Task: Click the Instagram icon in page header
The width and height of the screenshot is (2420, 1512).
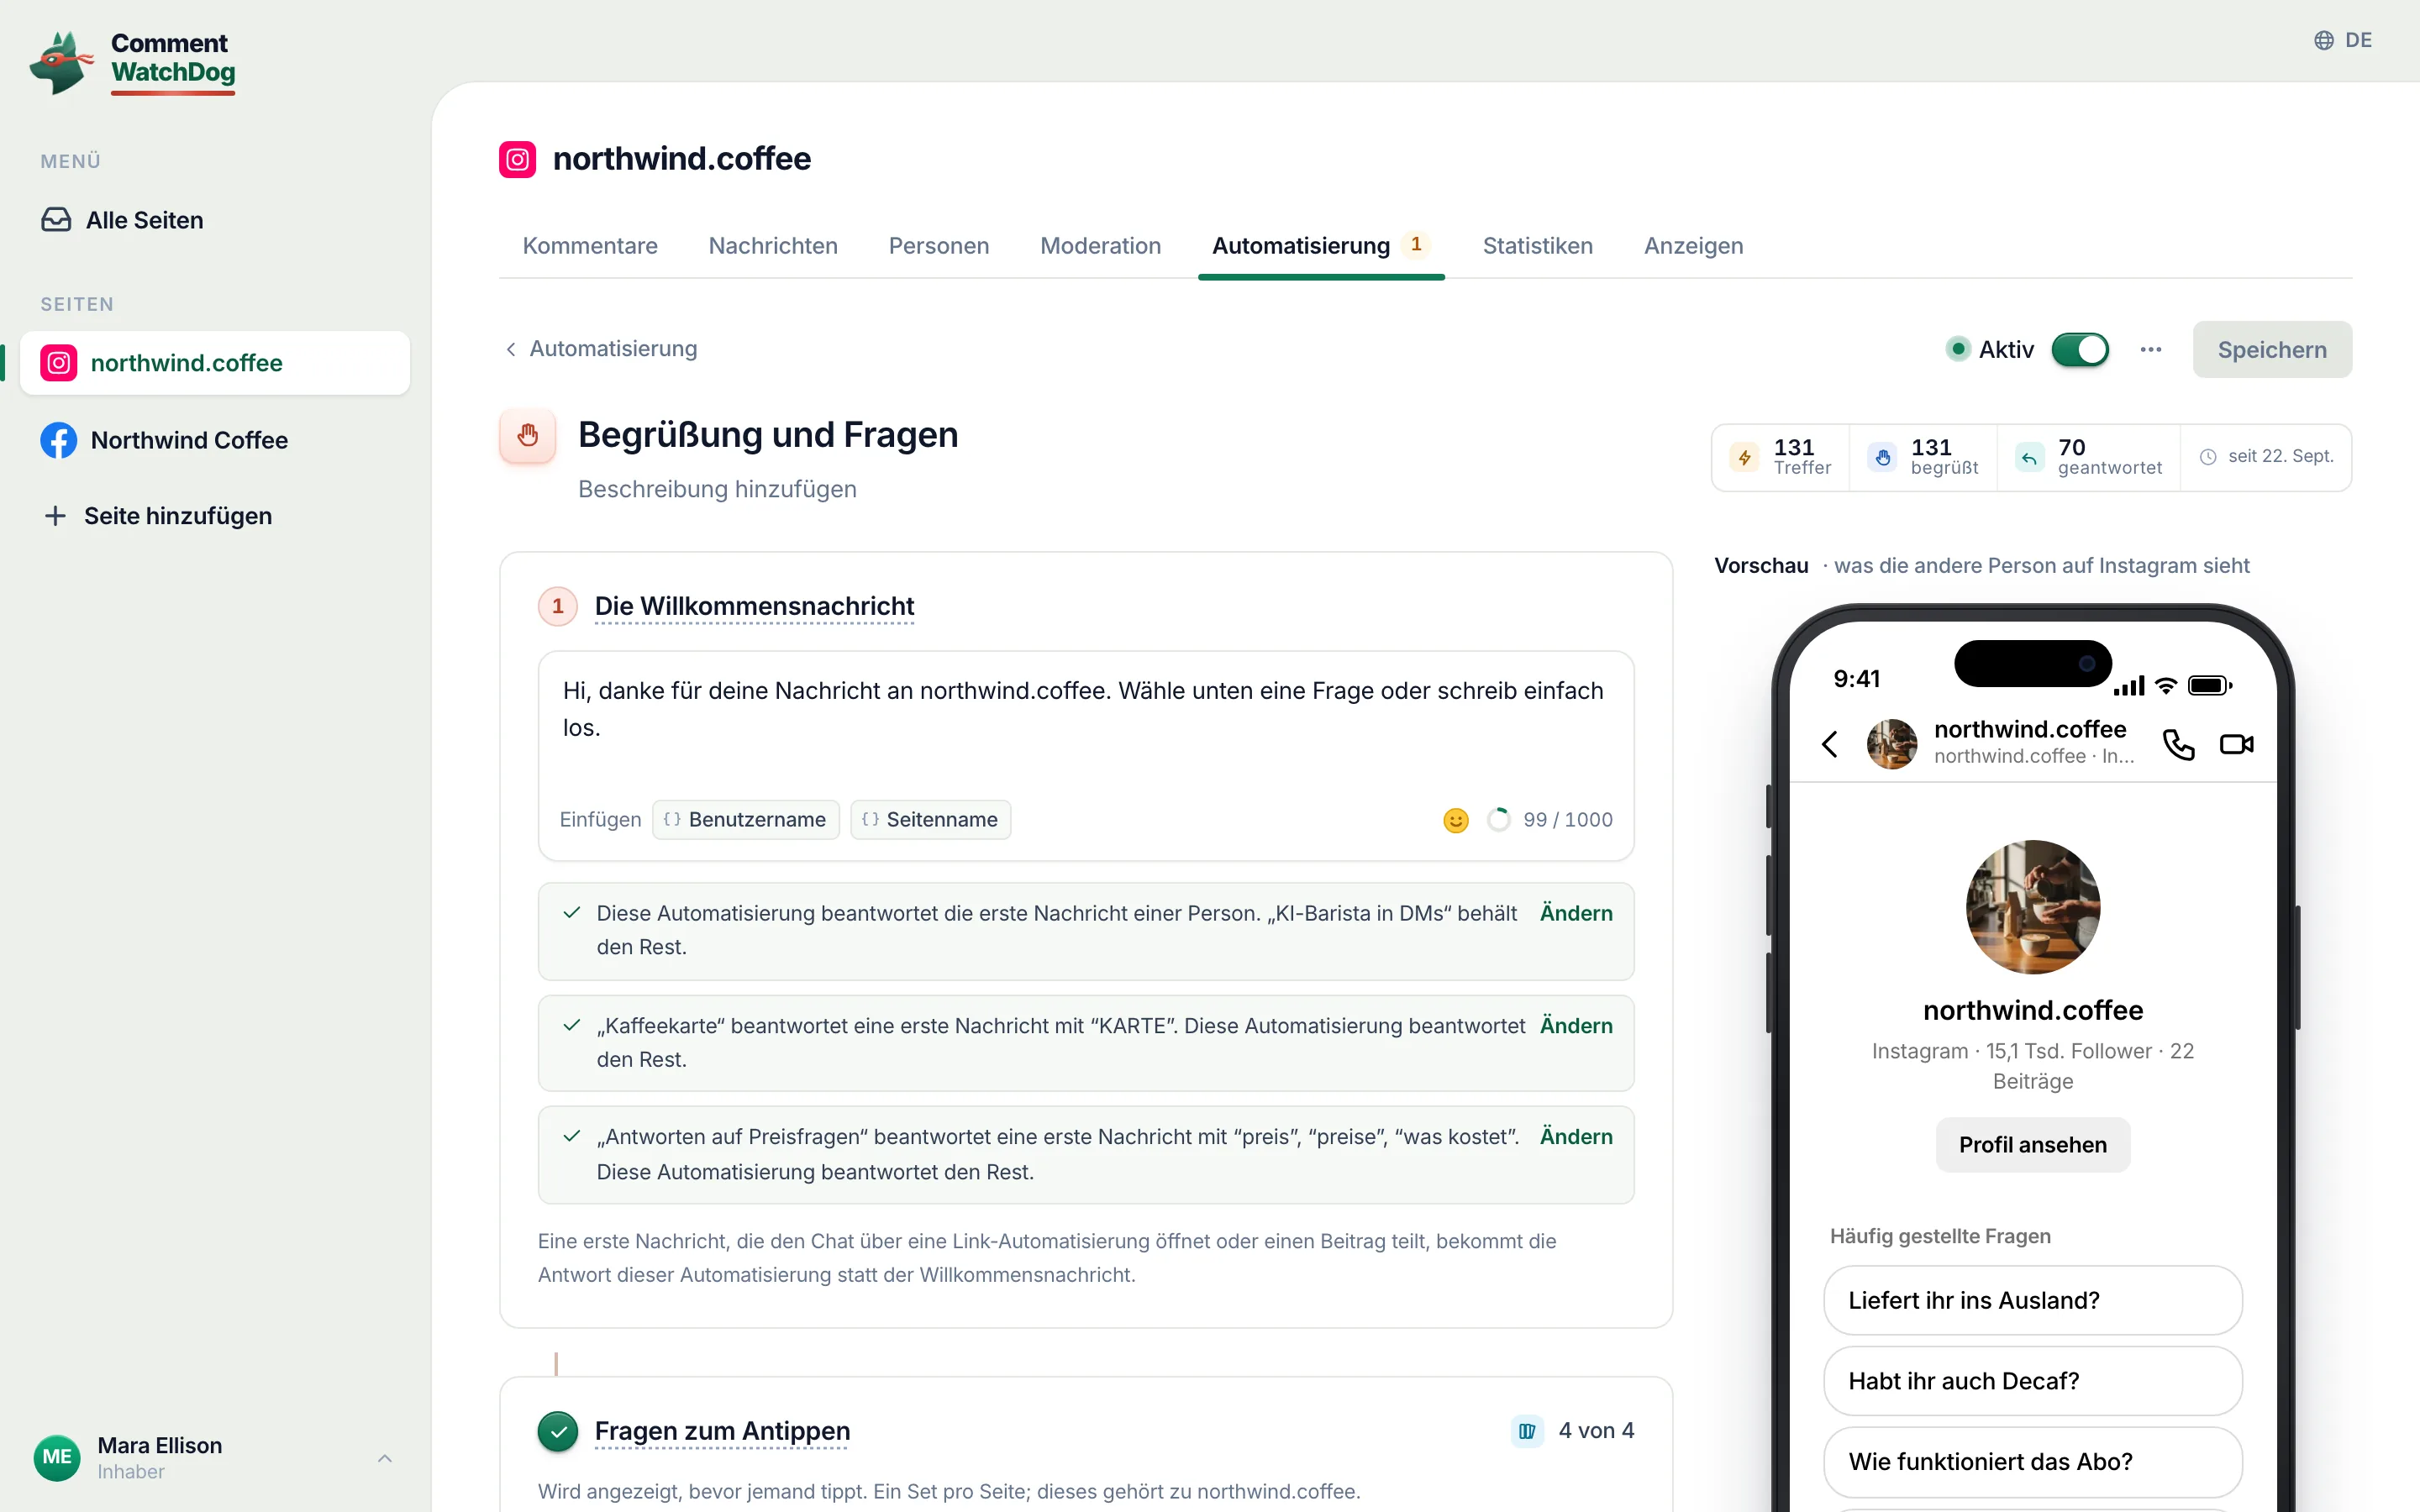Action: coord(517,159)
